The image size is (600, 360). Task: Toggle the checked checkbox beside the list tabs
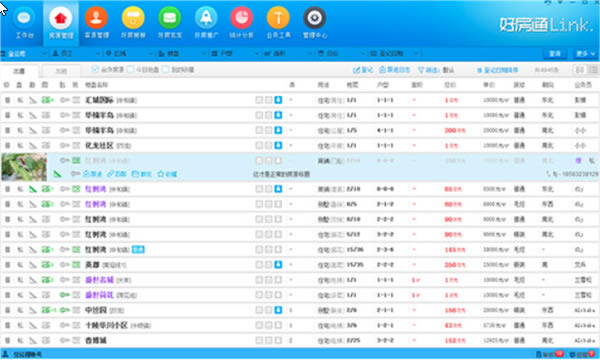[95, 69]
